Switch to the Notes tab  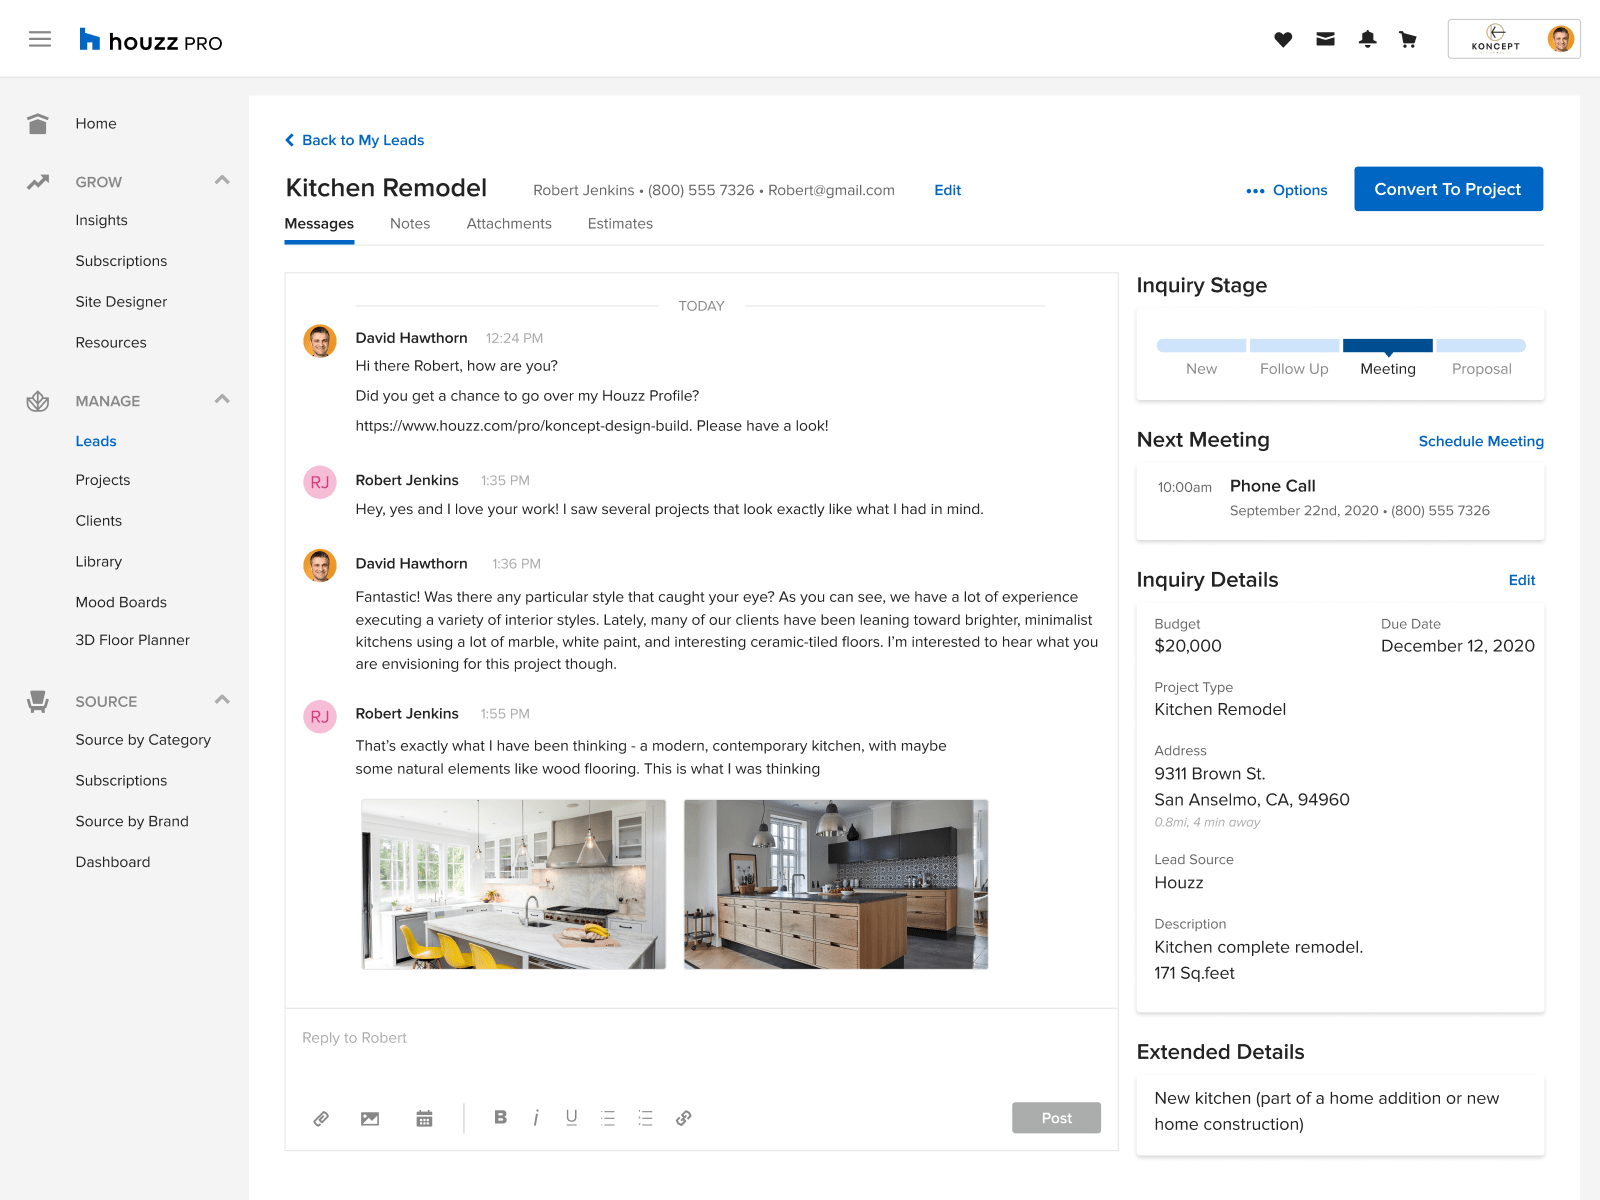pyautogui.click(x=410, y=223)
